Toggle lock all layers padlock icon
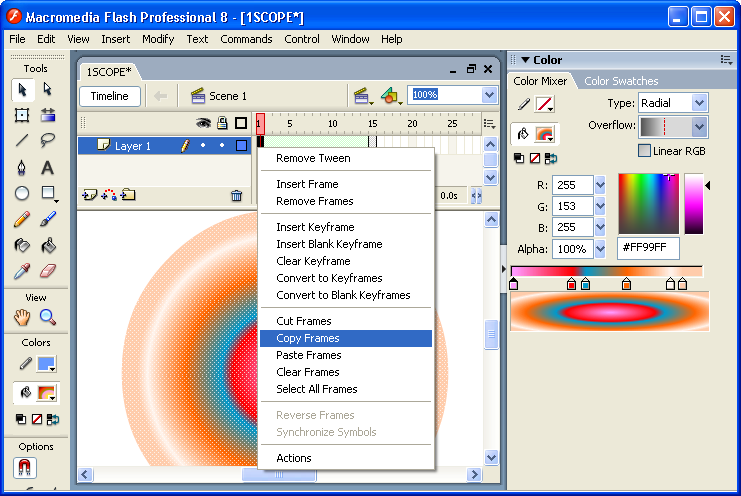This screenshot has height=496, width=741. coord(222,123)
